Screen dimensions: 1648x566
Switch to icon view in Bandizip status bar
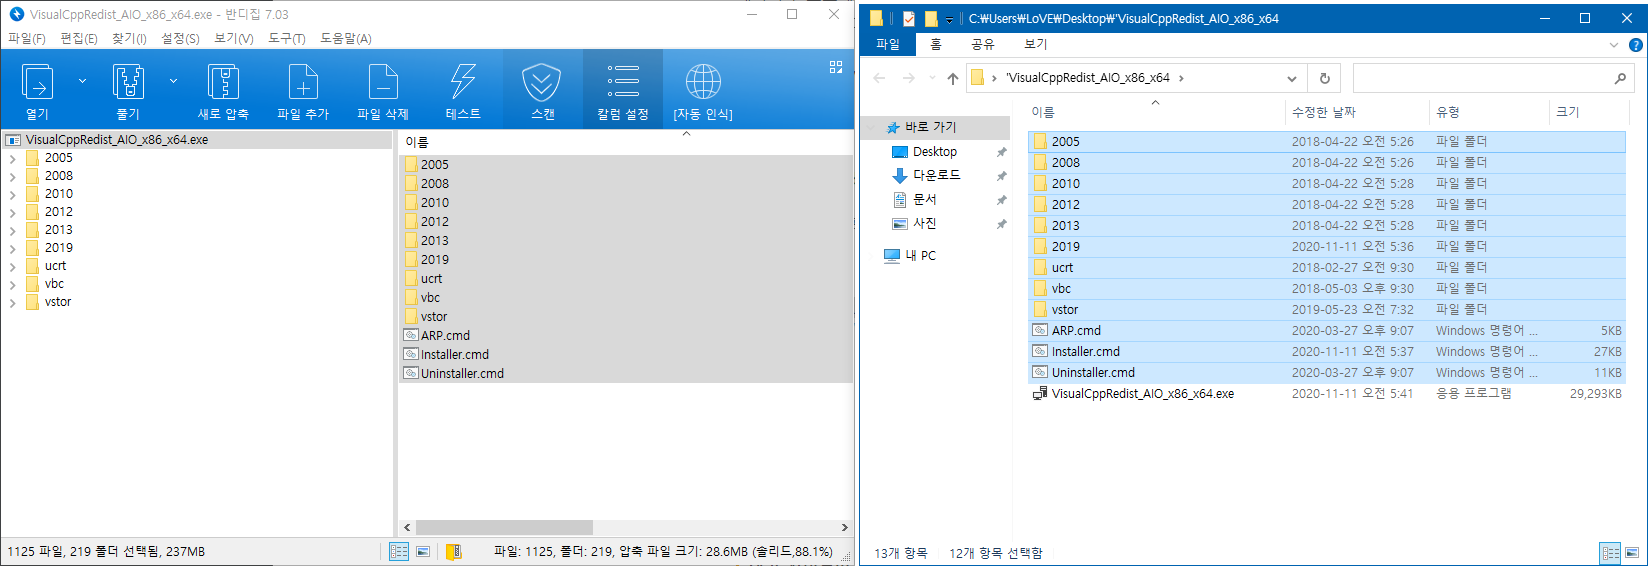[423, 551]
